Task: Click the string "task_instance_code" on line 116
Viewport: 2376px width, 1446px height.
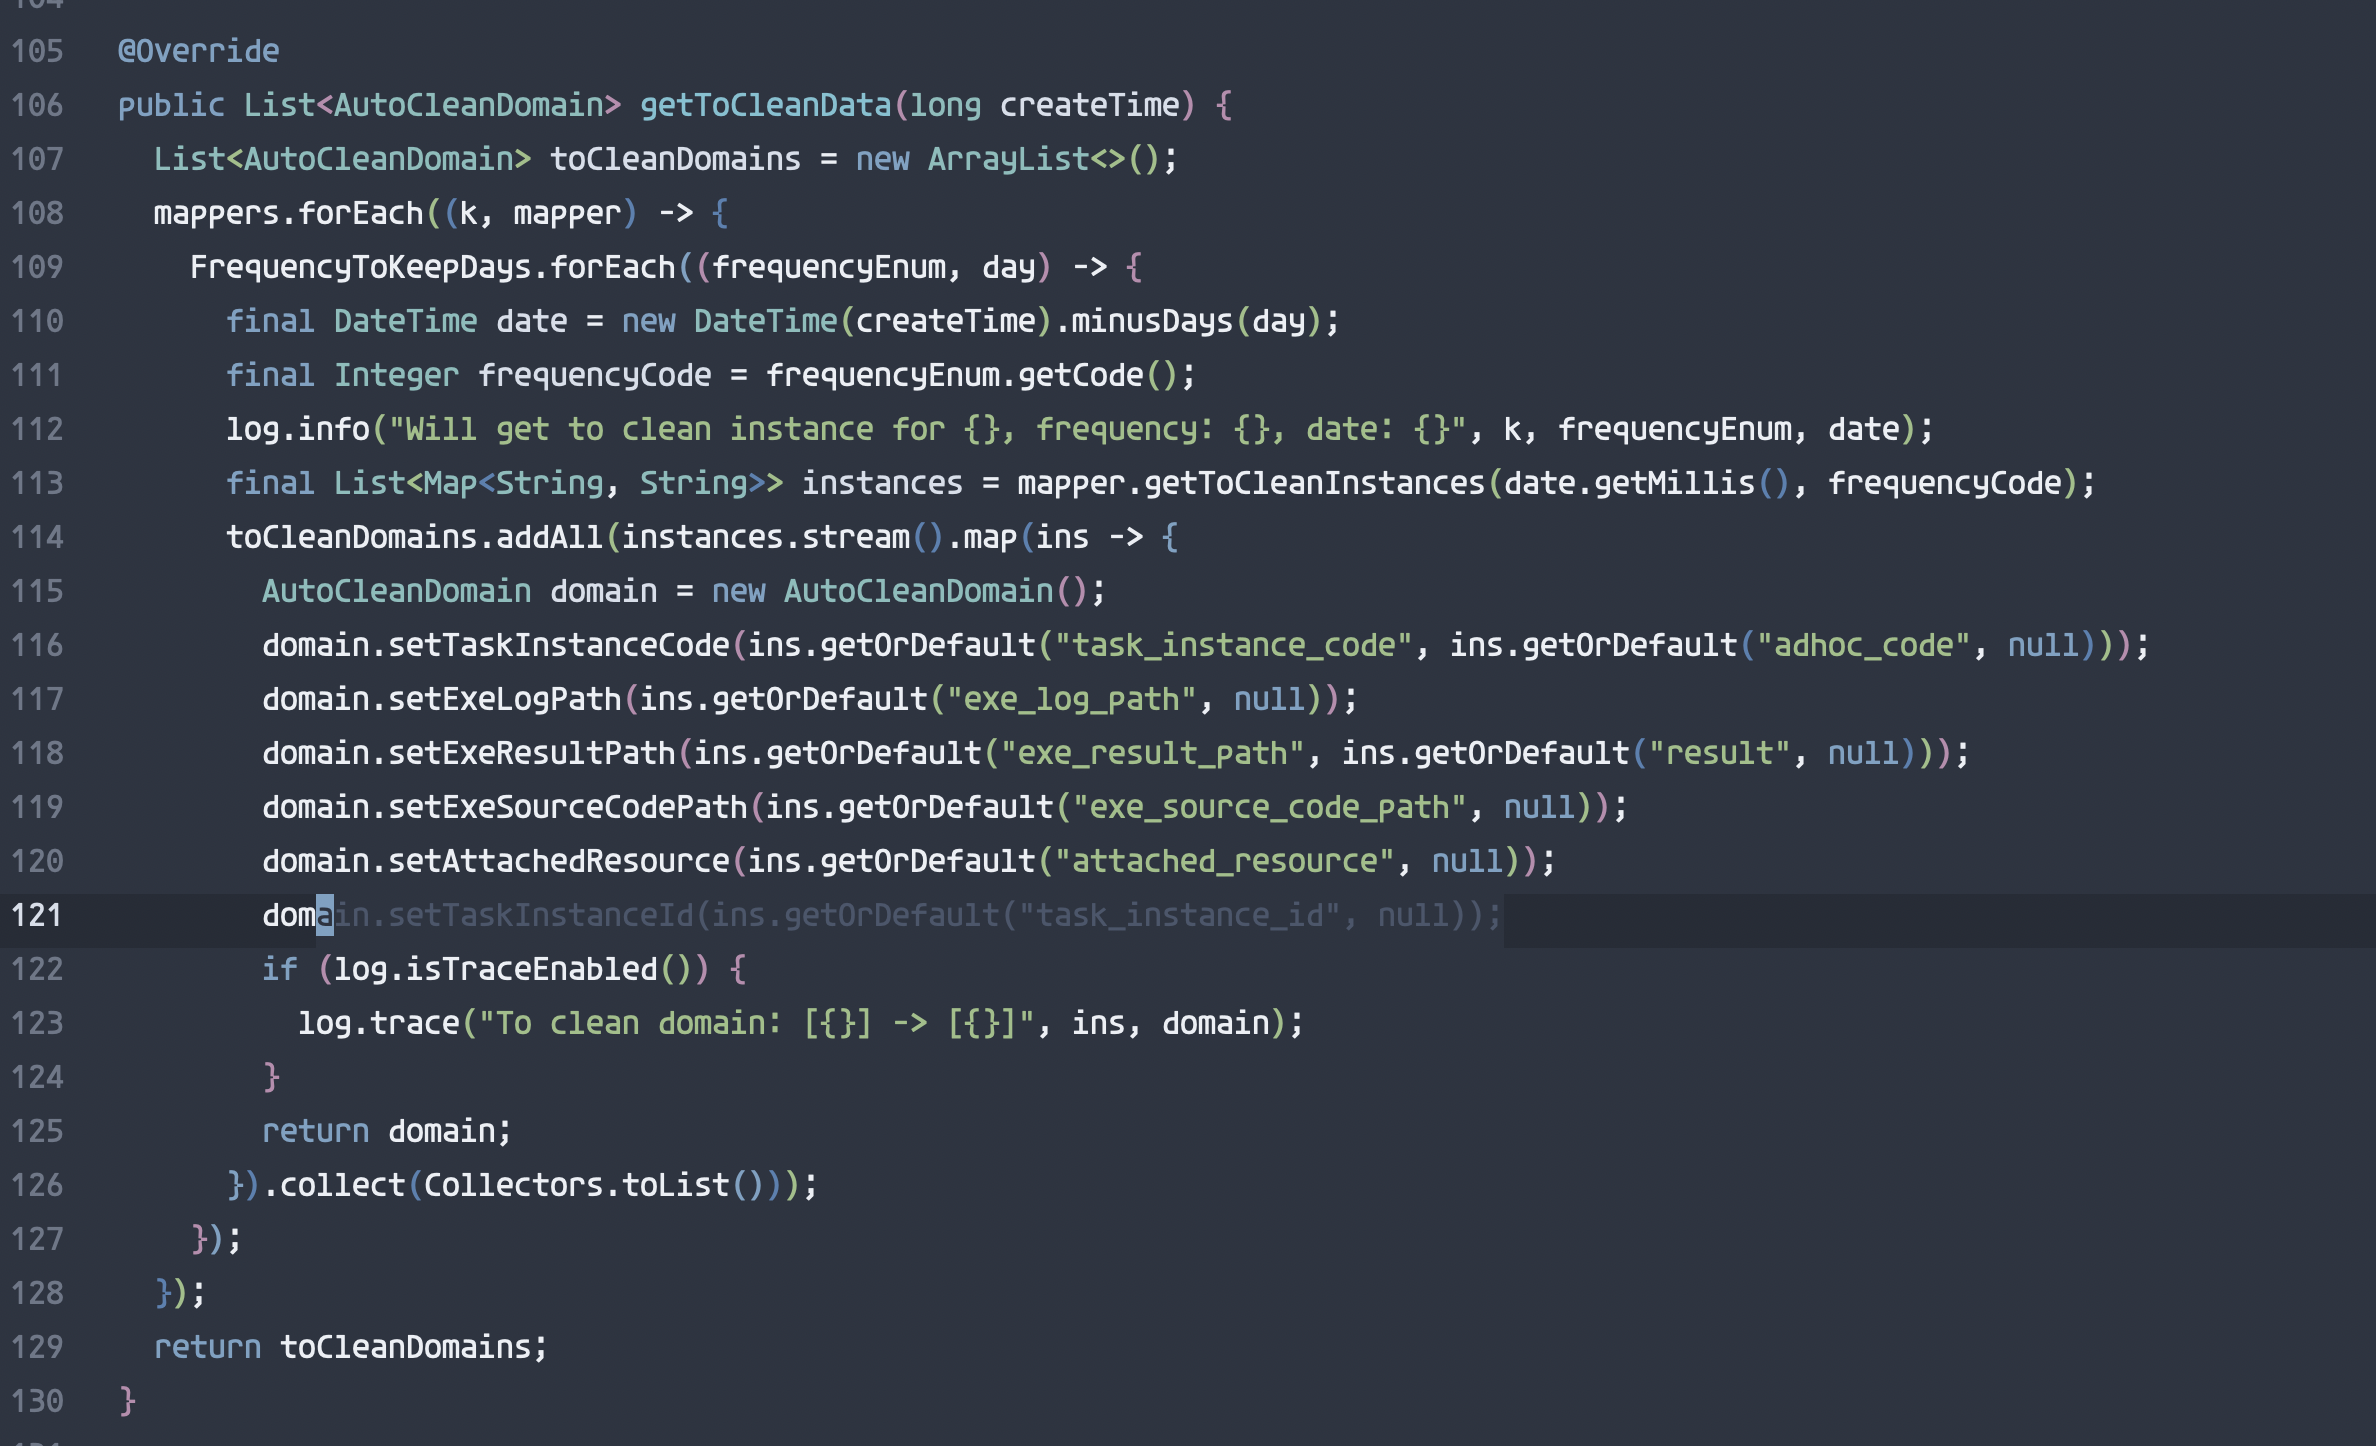Action: (1235, 644)
